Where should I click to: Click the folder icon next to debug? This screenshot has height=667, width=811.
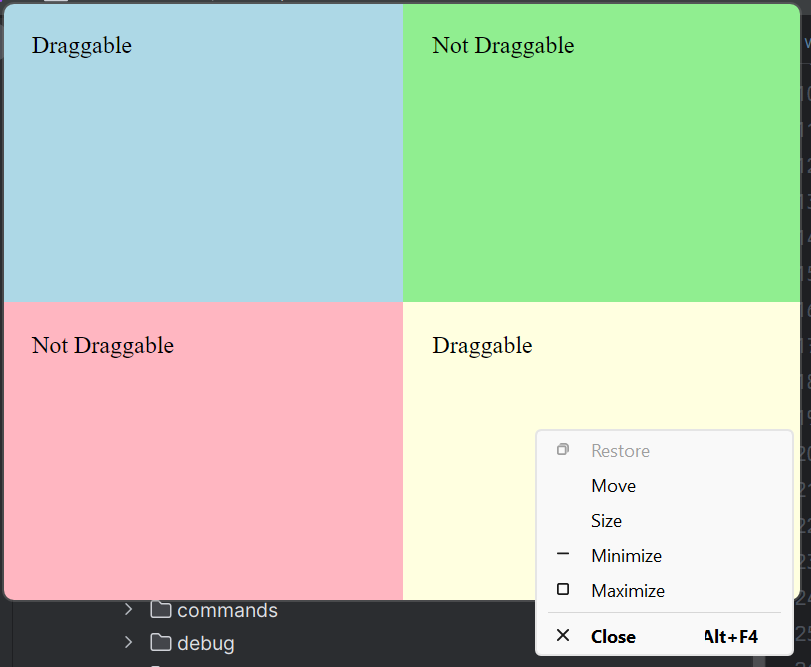[x=160, y=643]
